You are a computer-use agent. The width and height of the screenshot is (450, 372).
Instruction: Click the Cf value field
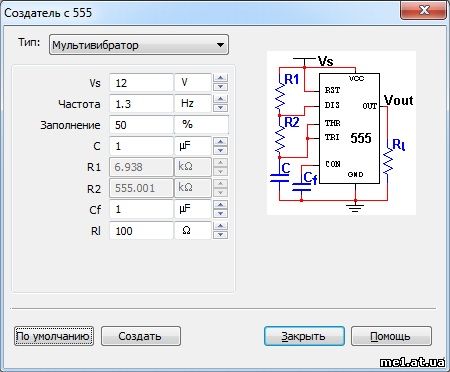[x=141, y=209]
